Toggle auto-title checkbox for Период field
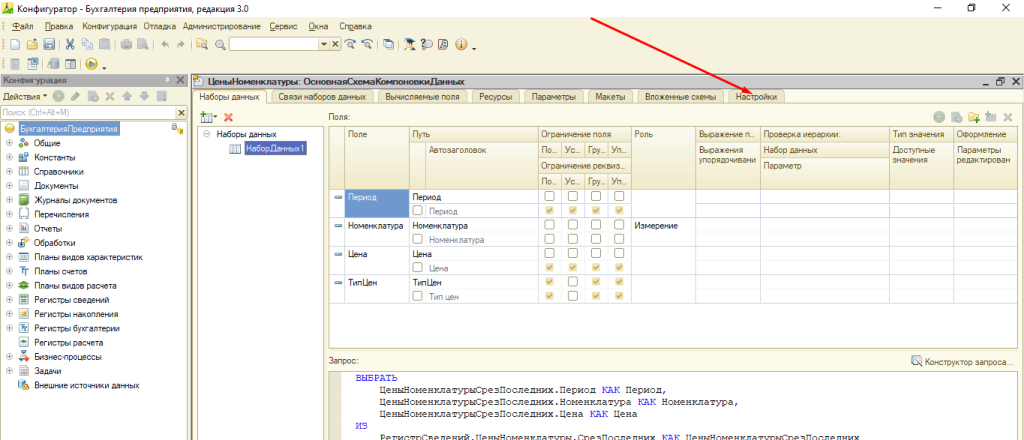Viewport: 1024px width, 440px height. [419, 211]
